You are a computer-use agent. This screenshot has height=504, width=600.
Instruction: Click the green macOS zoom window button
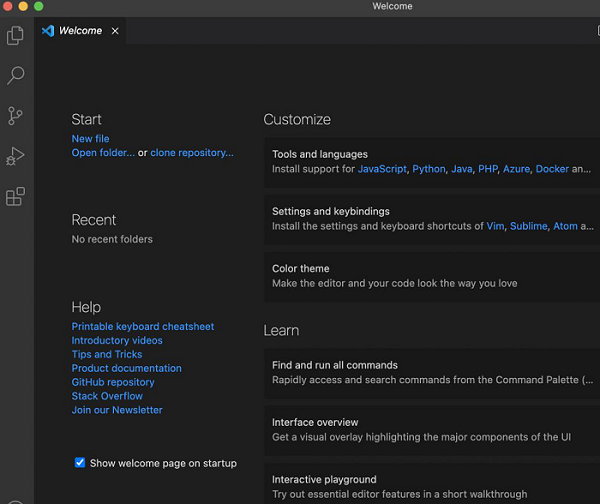pos(40,6)
